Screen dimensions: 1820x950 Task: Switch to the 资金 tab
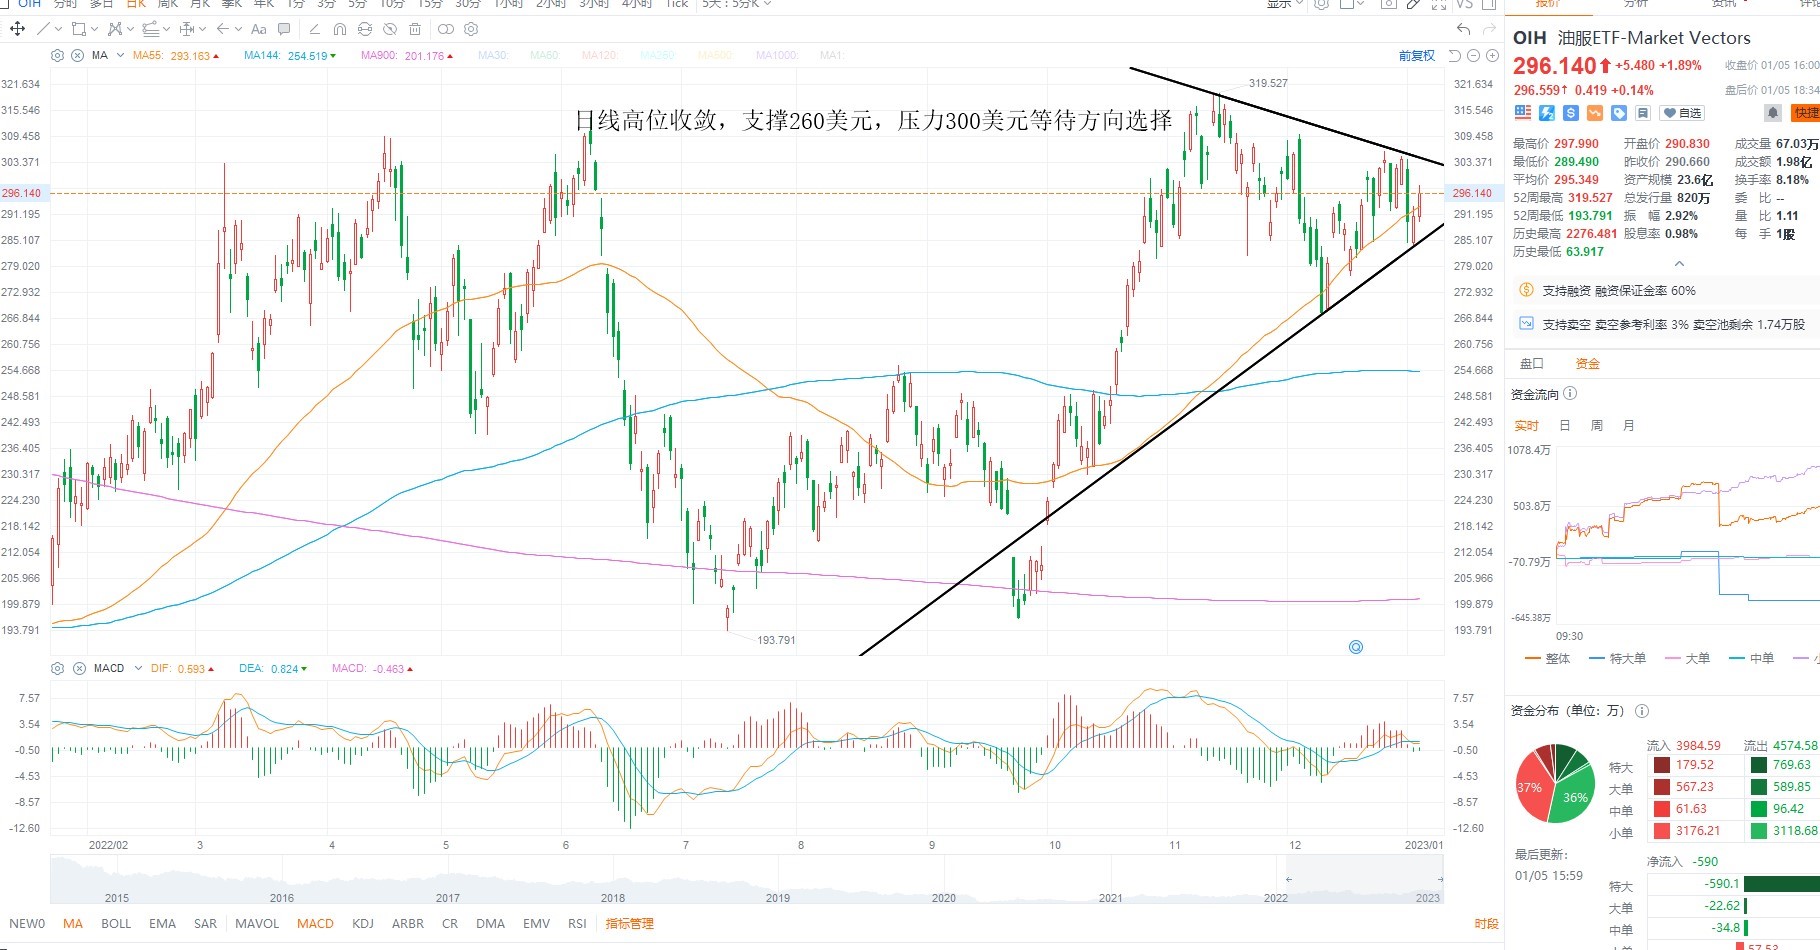click(1588, 363)
